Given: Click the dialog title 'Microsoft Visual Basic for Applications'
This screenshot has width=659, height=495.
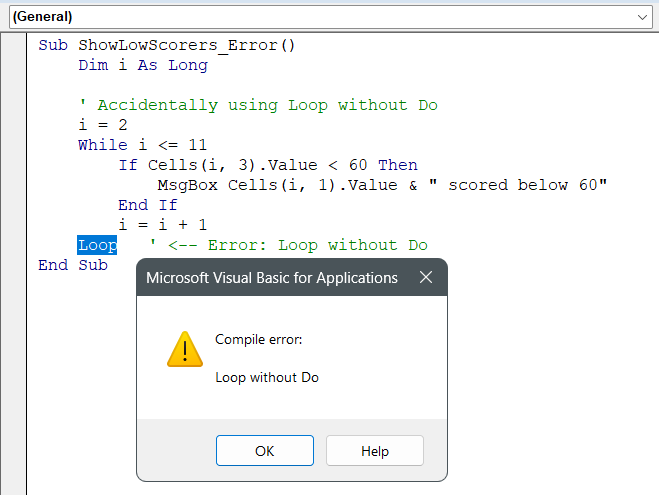Looking at the screenshot, I should pos(272,278).
